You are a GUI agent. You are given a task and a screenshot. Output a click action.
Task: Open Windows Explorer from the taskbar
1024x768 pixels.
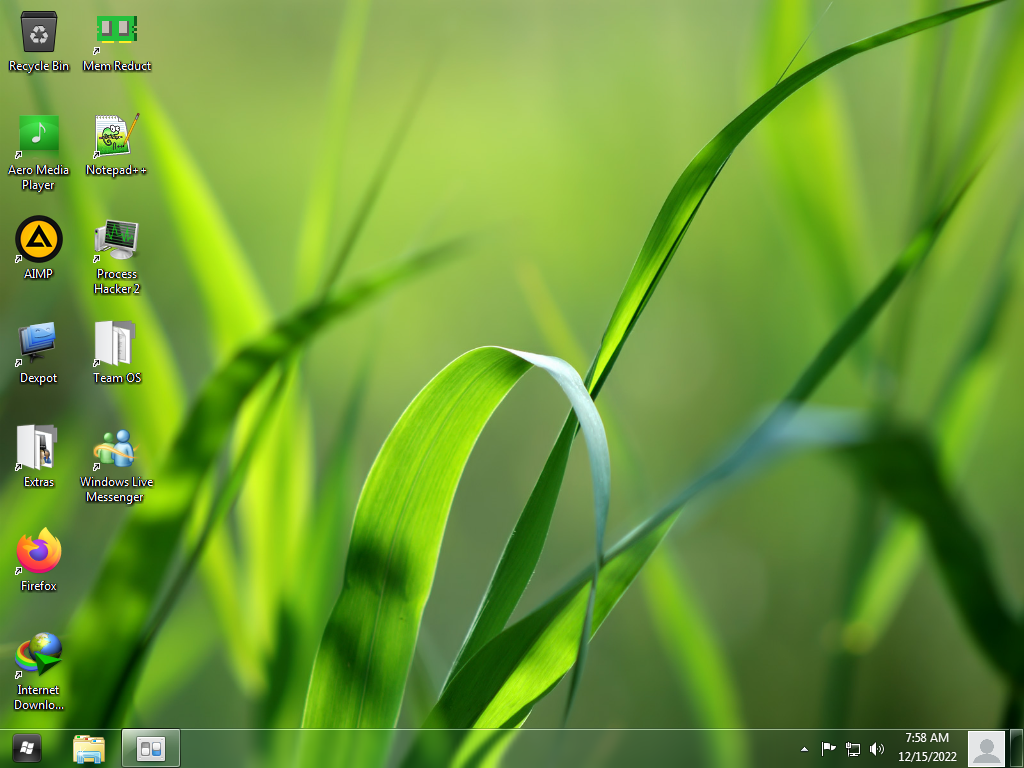[89, 748]
